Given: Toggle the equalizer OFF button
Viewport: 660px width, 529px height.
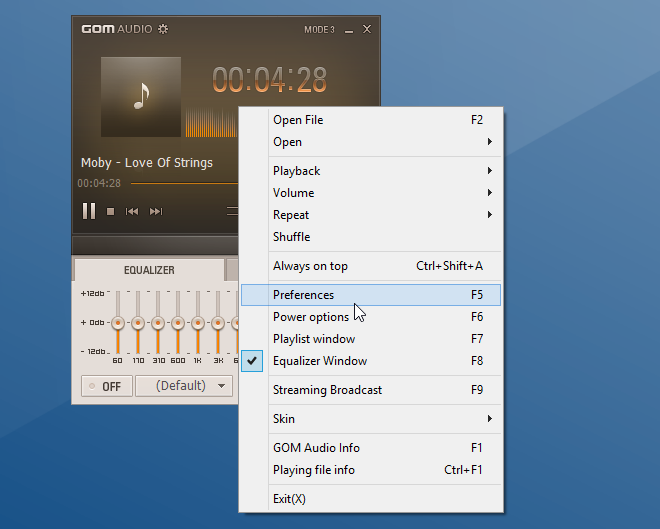Looking at the screenshot, I should pos(107,386).
